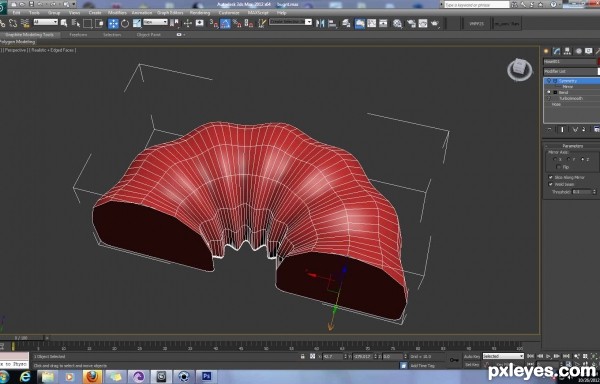Image resolution: width=600 pixels, height=384 pixels.
Task: Click the Render Production teapot icon
Action: point(435,23)
